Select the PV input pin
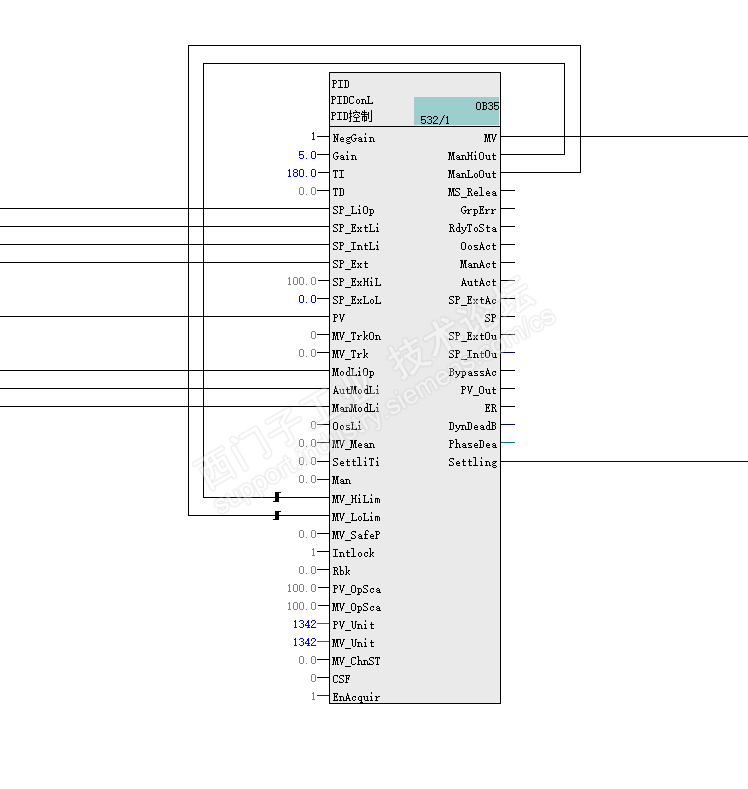This screenshot has height=789, width=748. click(339, 318)
